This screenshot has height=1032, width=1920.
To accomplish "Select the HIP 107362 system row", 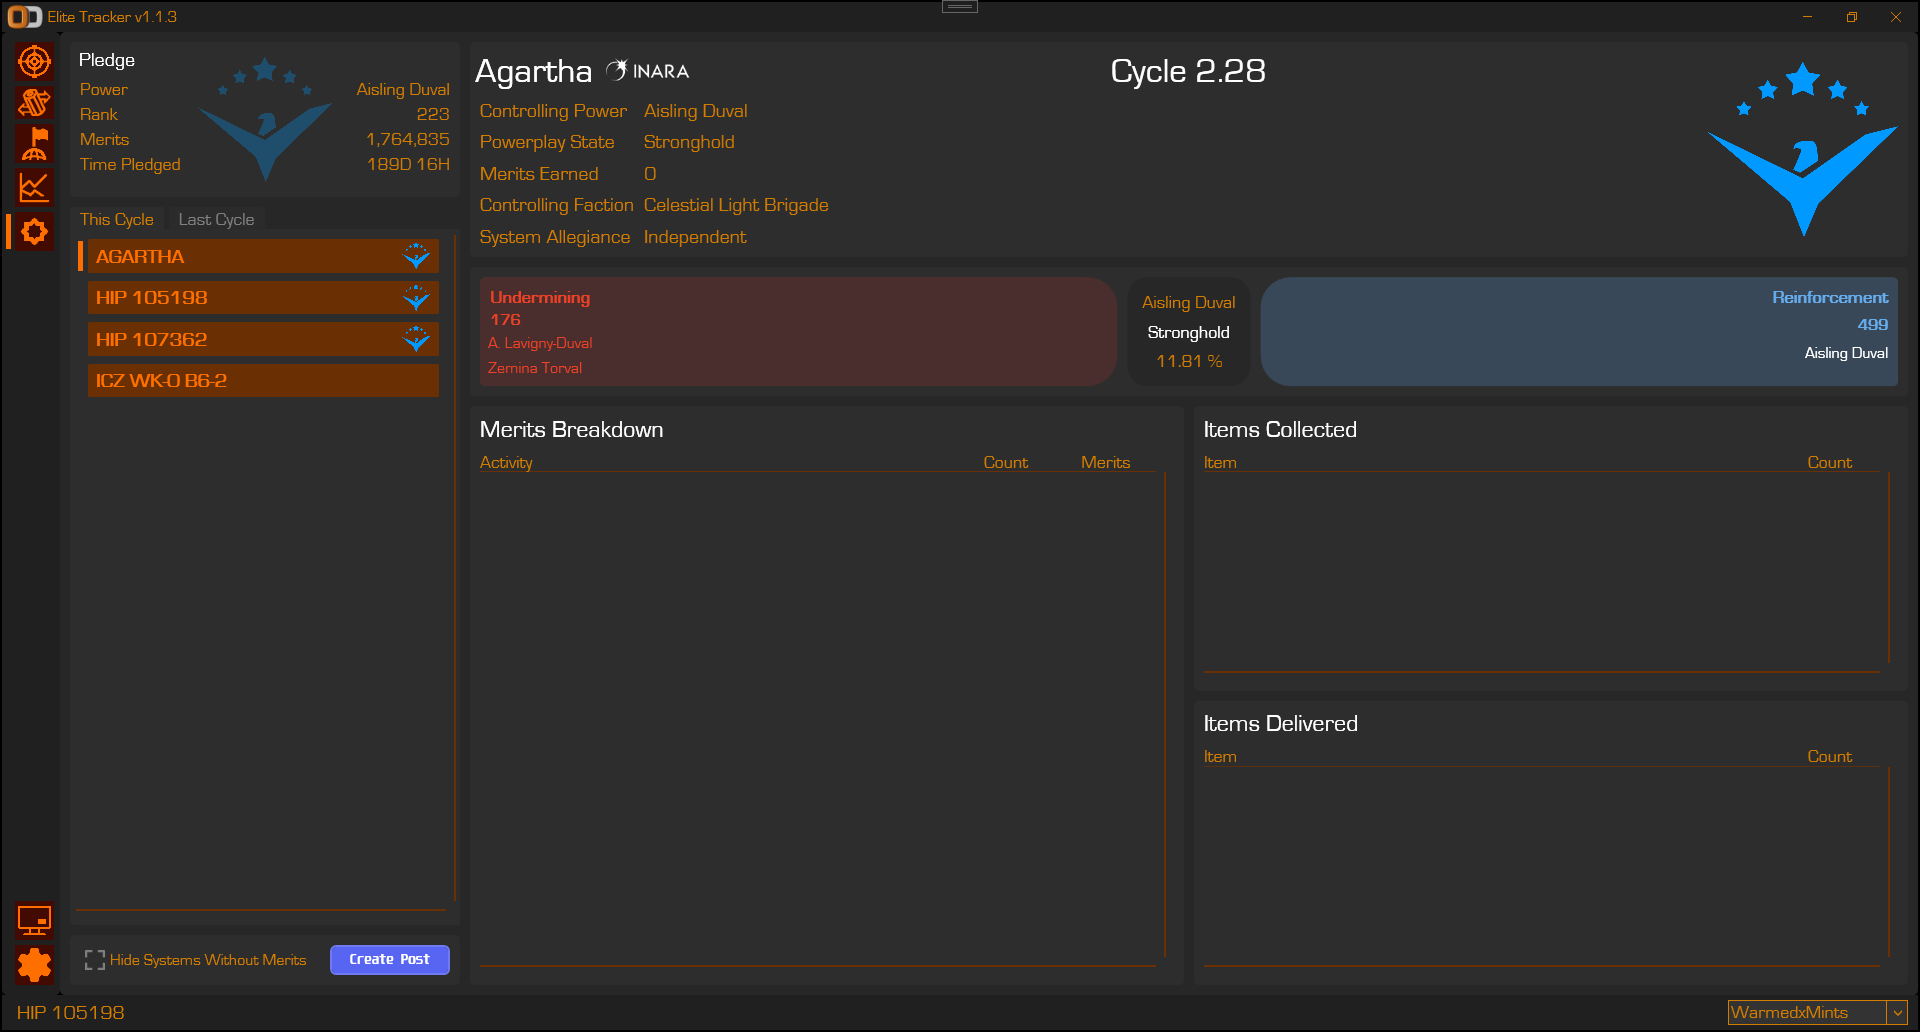I will (263, 339).
